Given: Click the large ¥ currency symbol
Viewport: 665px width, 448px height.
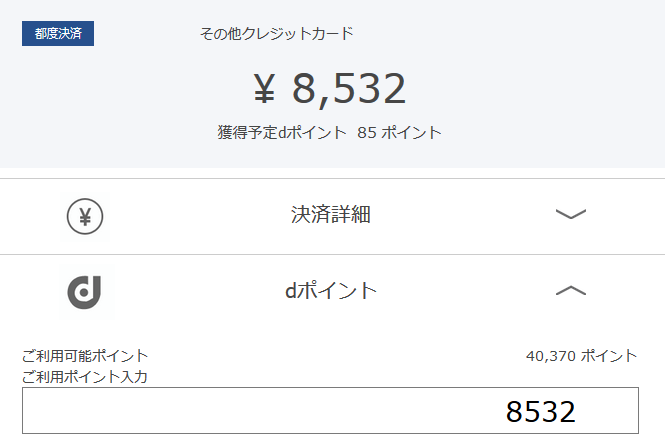Looking at the screenshot, I should point(265,88).
